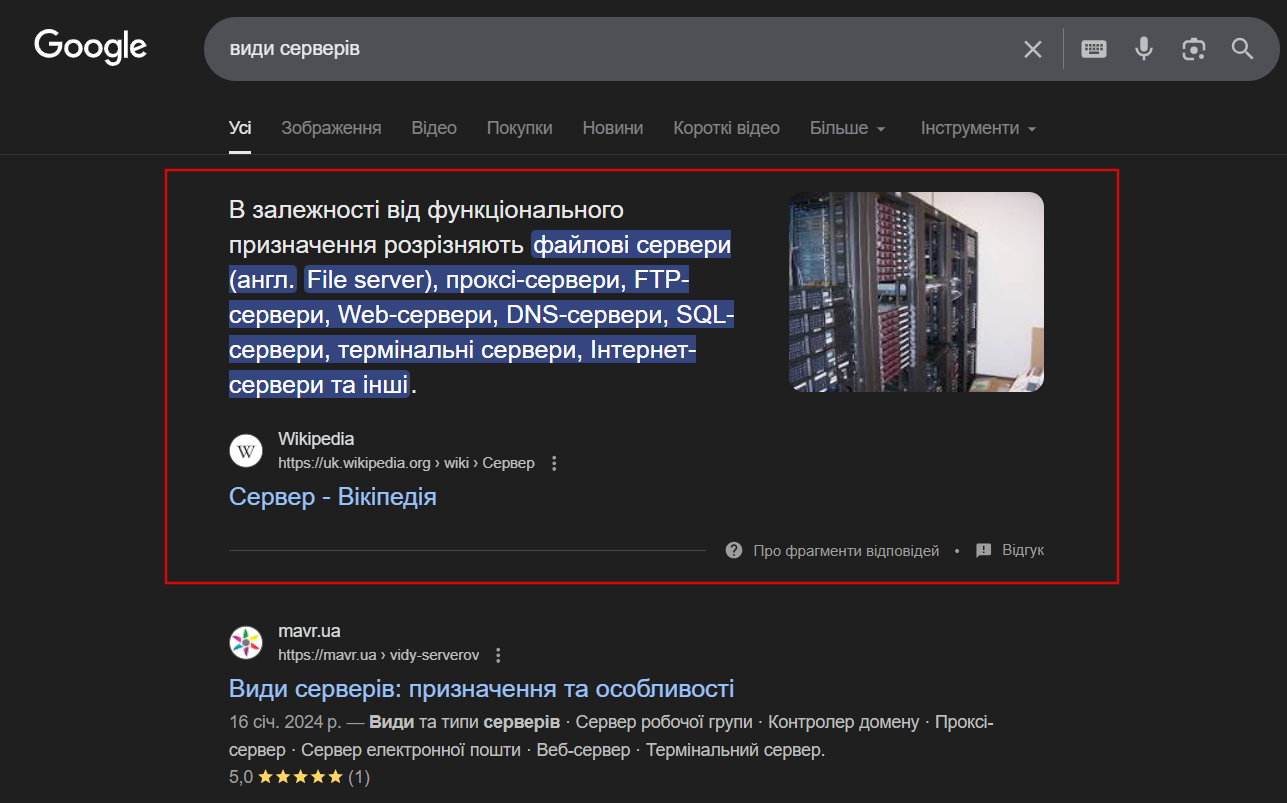1287x803 pixels.
Task: Open Види серверів: призначення та особливості
Action: 480,688
